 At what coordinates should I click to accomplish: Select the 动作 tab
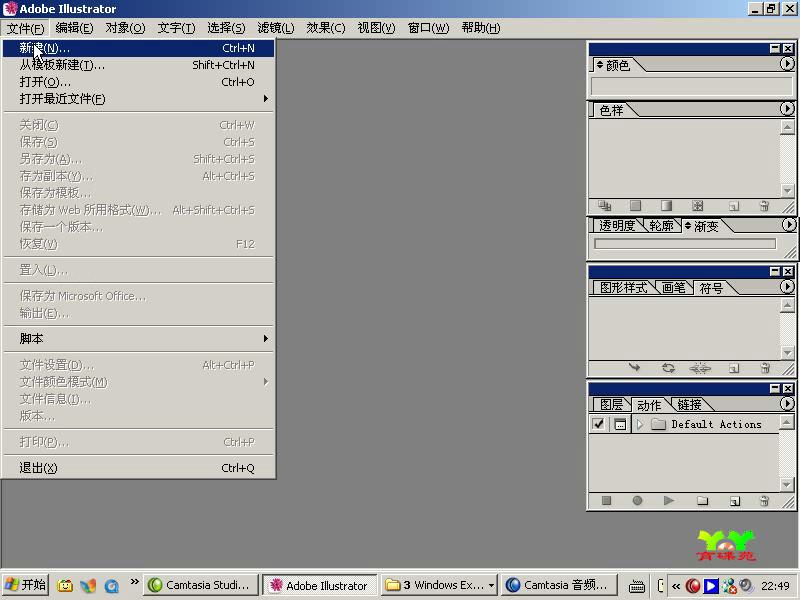[x=649, y=405]
